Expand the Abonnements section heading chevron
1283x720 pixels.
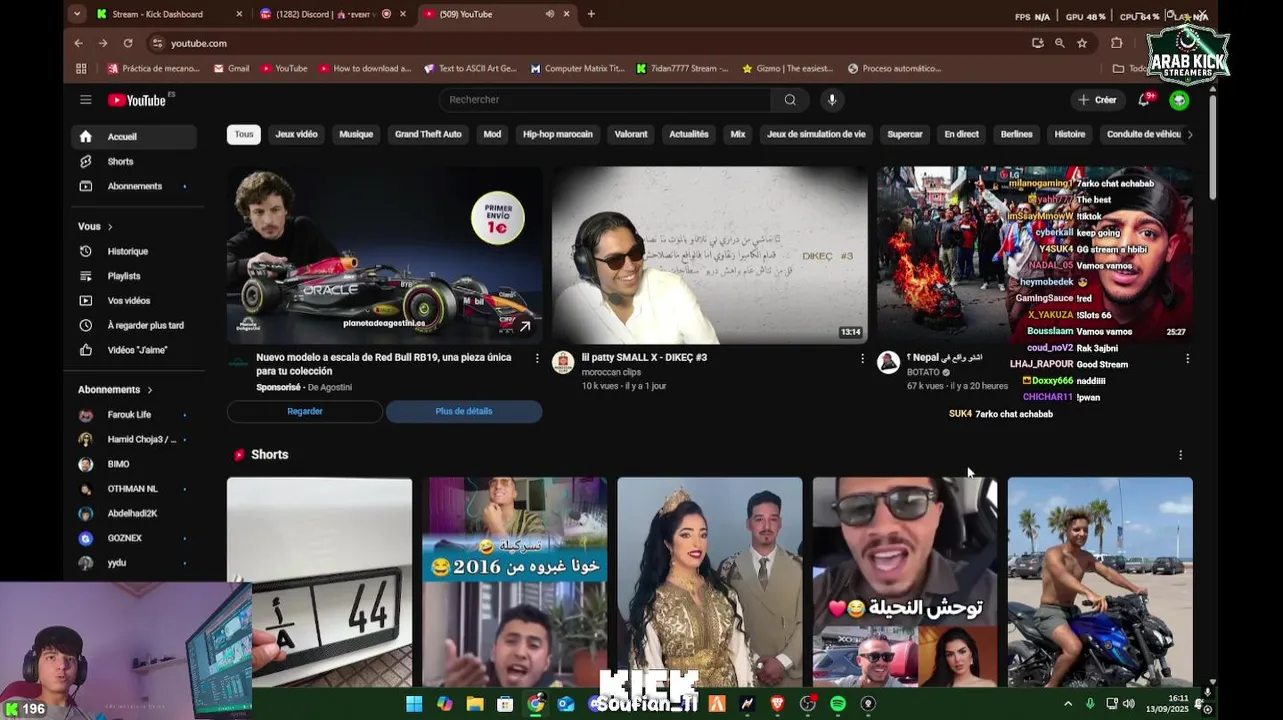point(150,390)
